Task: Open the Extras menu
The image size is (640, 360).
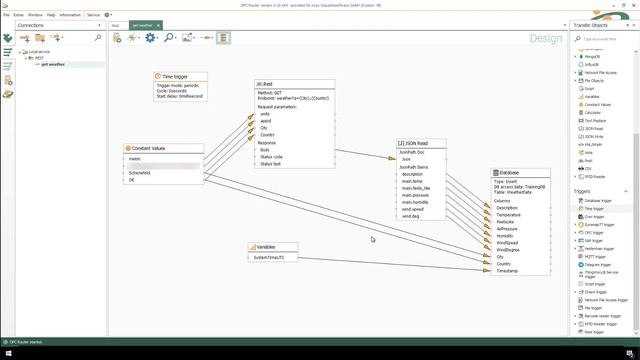Action: (18, 15)
